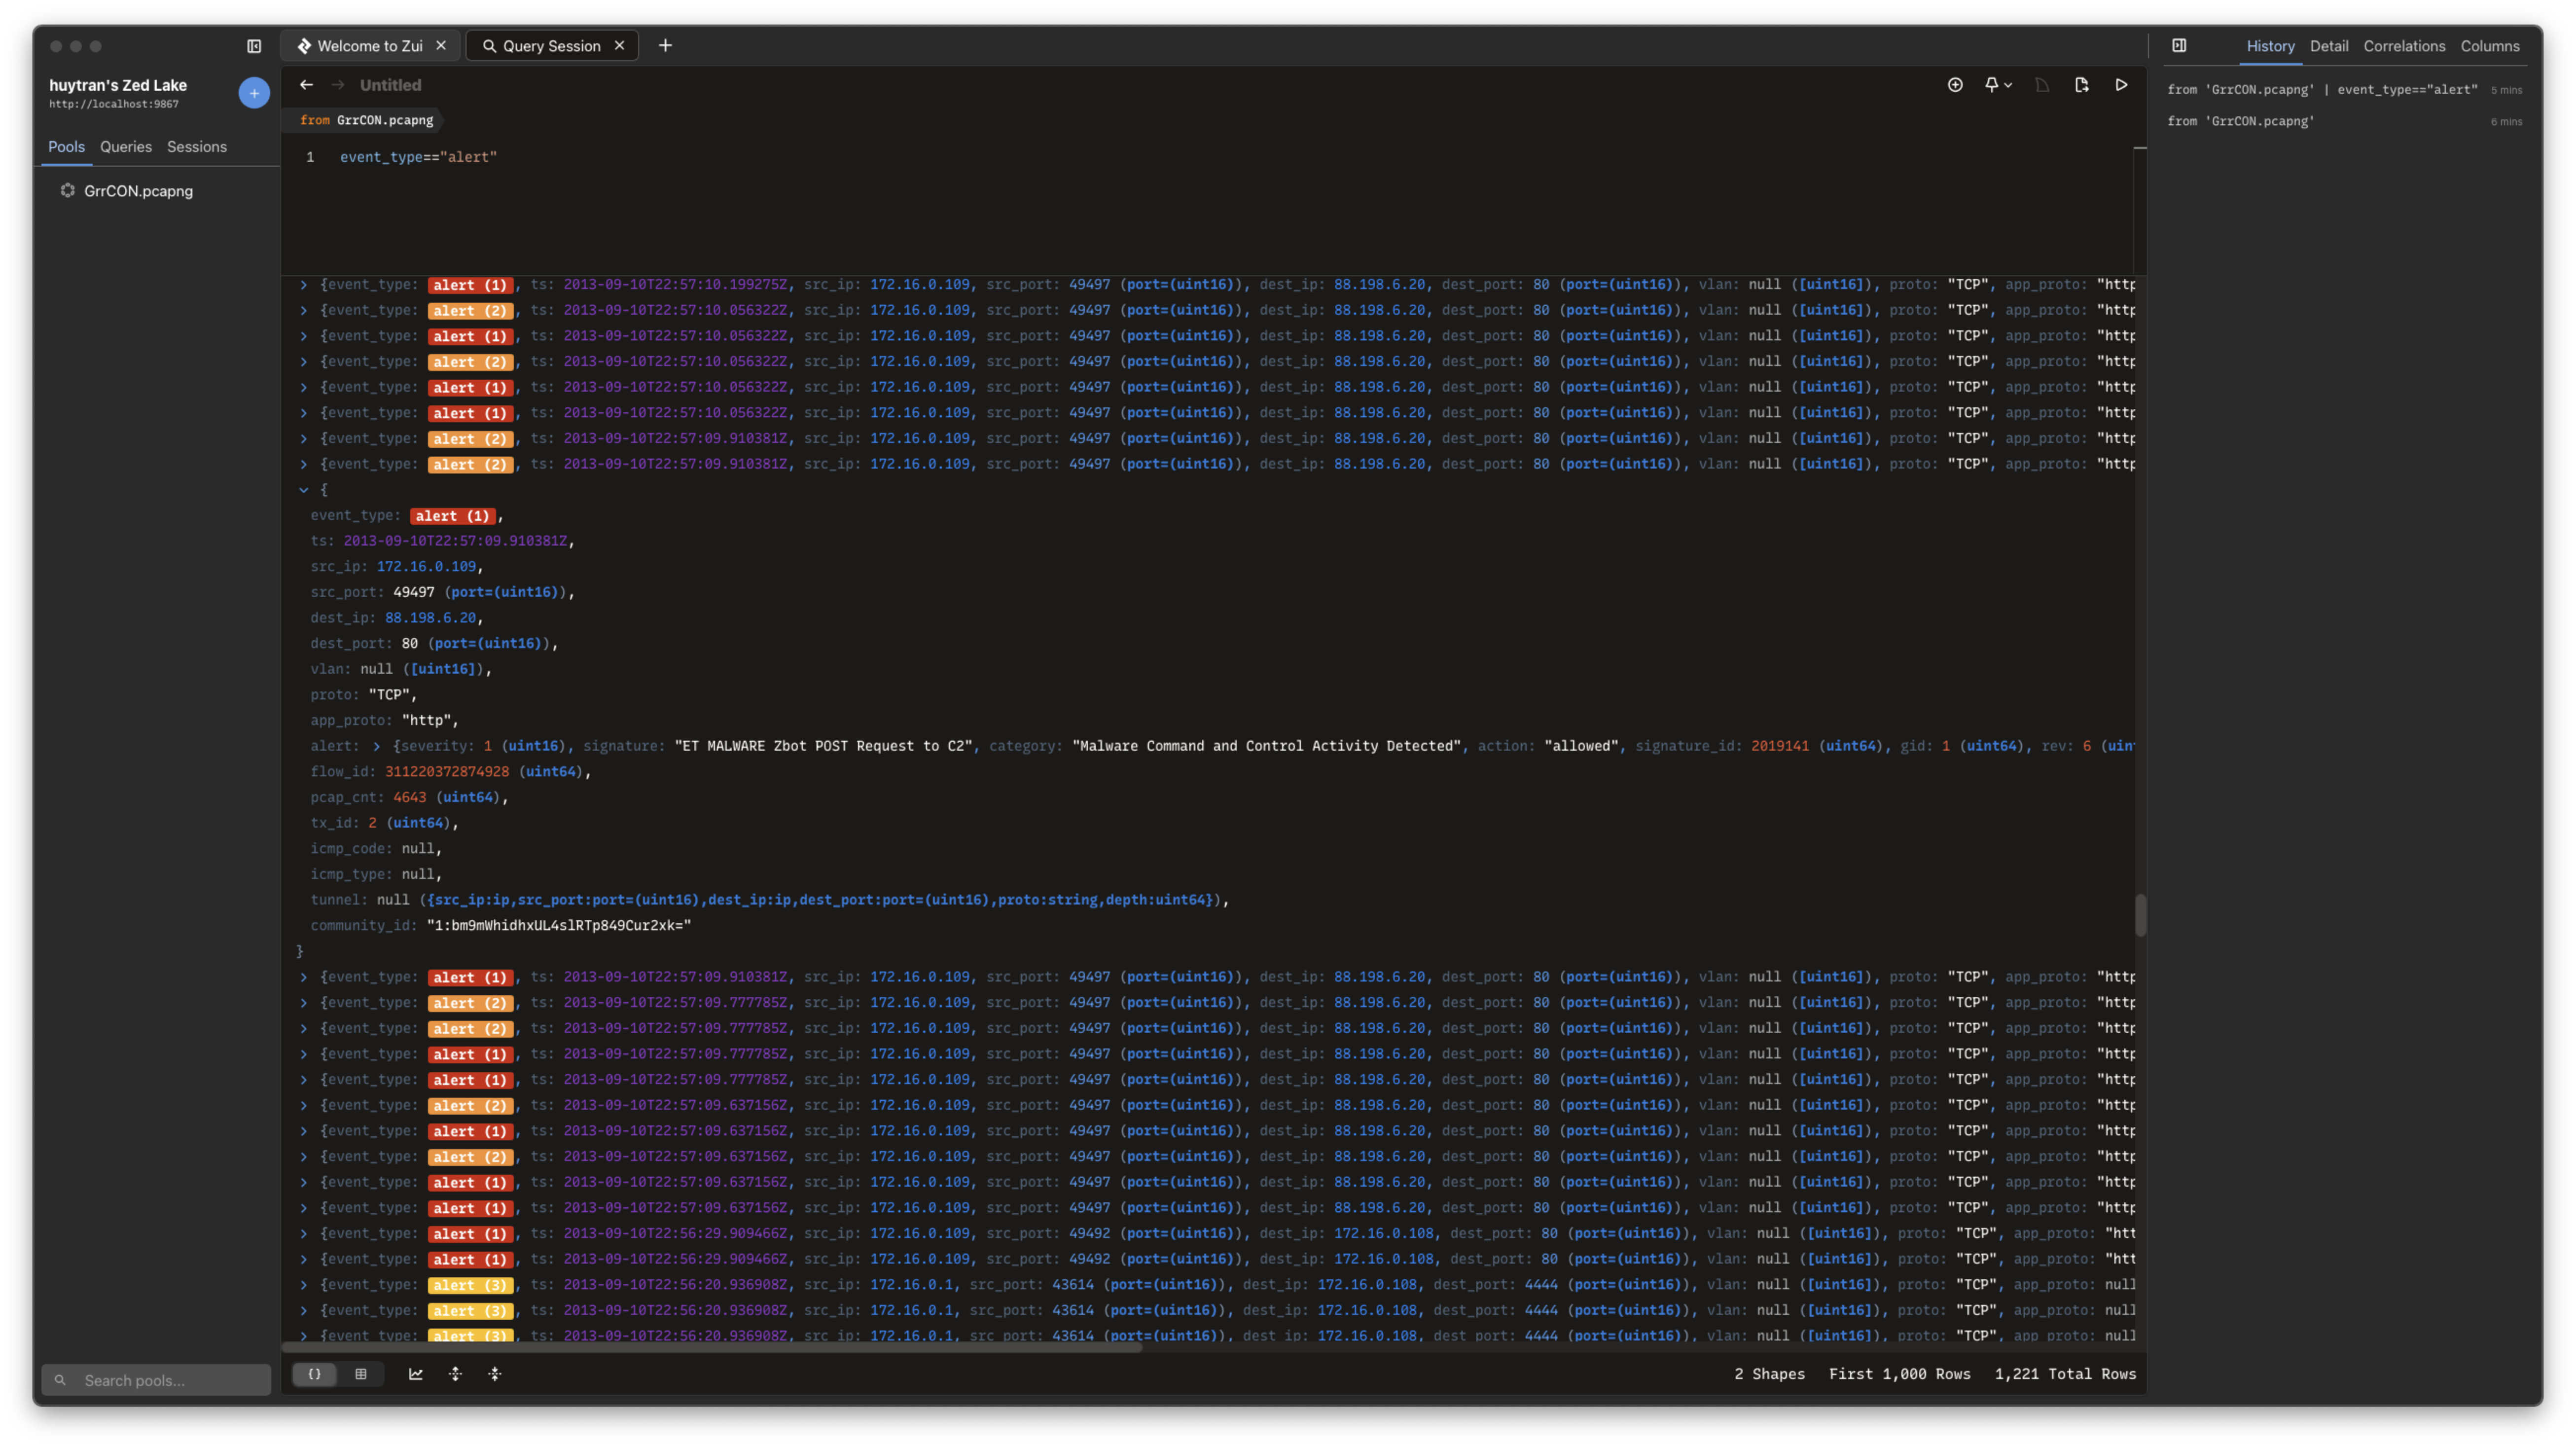2576x1447 pixels.
Task: Run the query with play button
Action: 2121,85
